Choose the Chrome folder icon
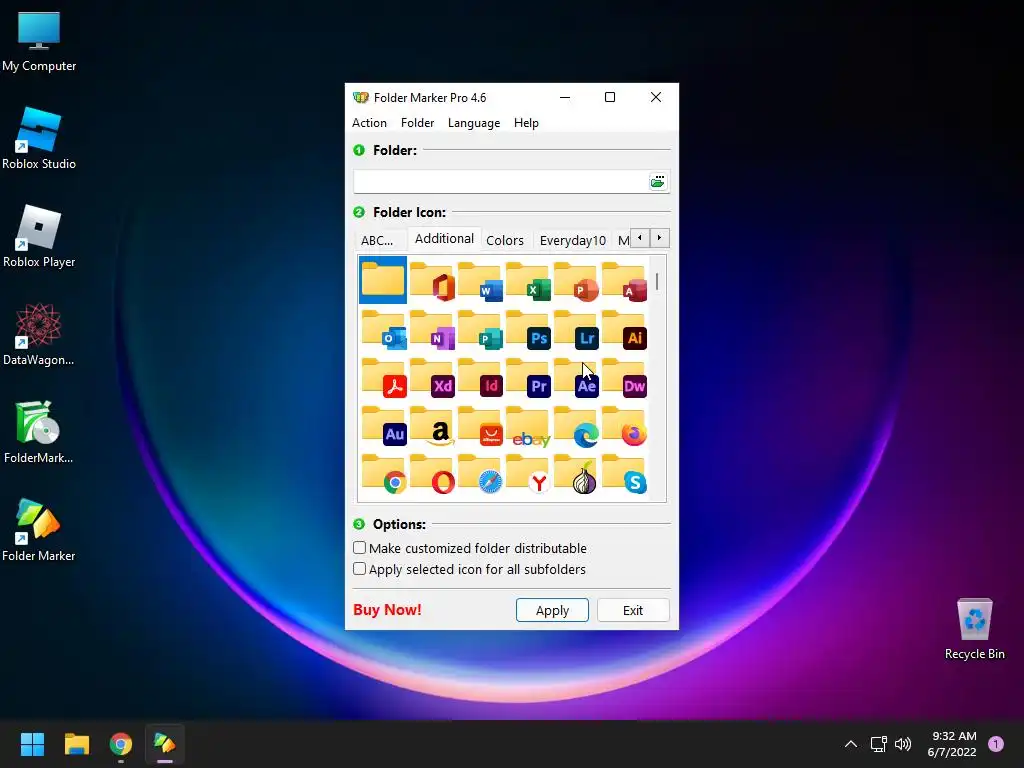This screenshot has width=1024, height=768. [383, 474]
